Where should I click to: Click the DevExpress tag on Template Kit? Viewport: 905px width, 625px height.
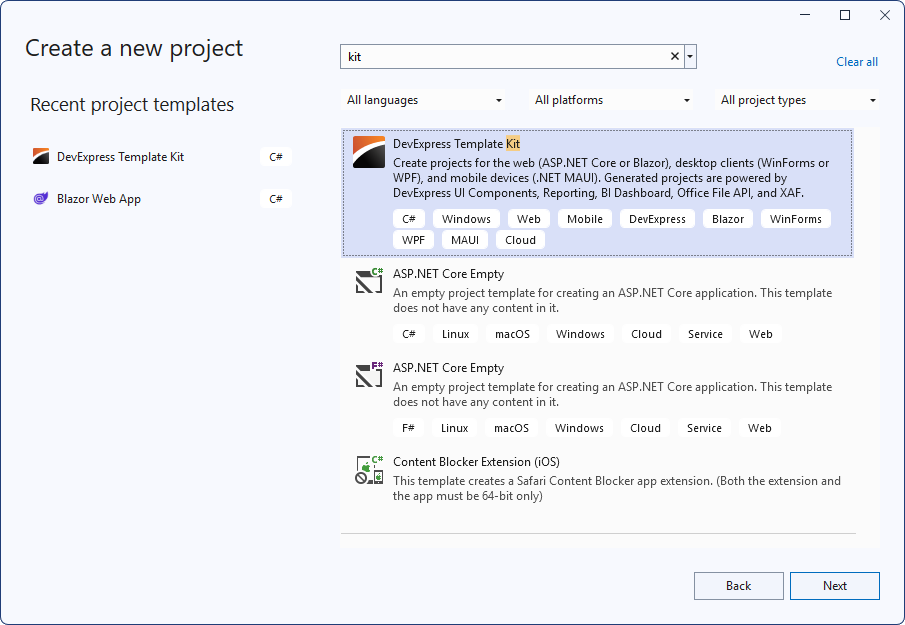(657, 219)
